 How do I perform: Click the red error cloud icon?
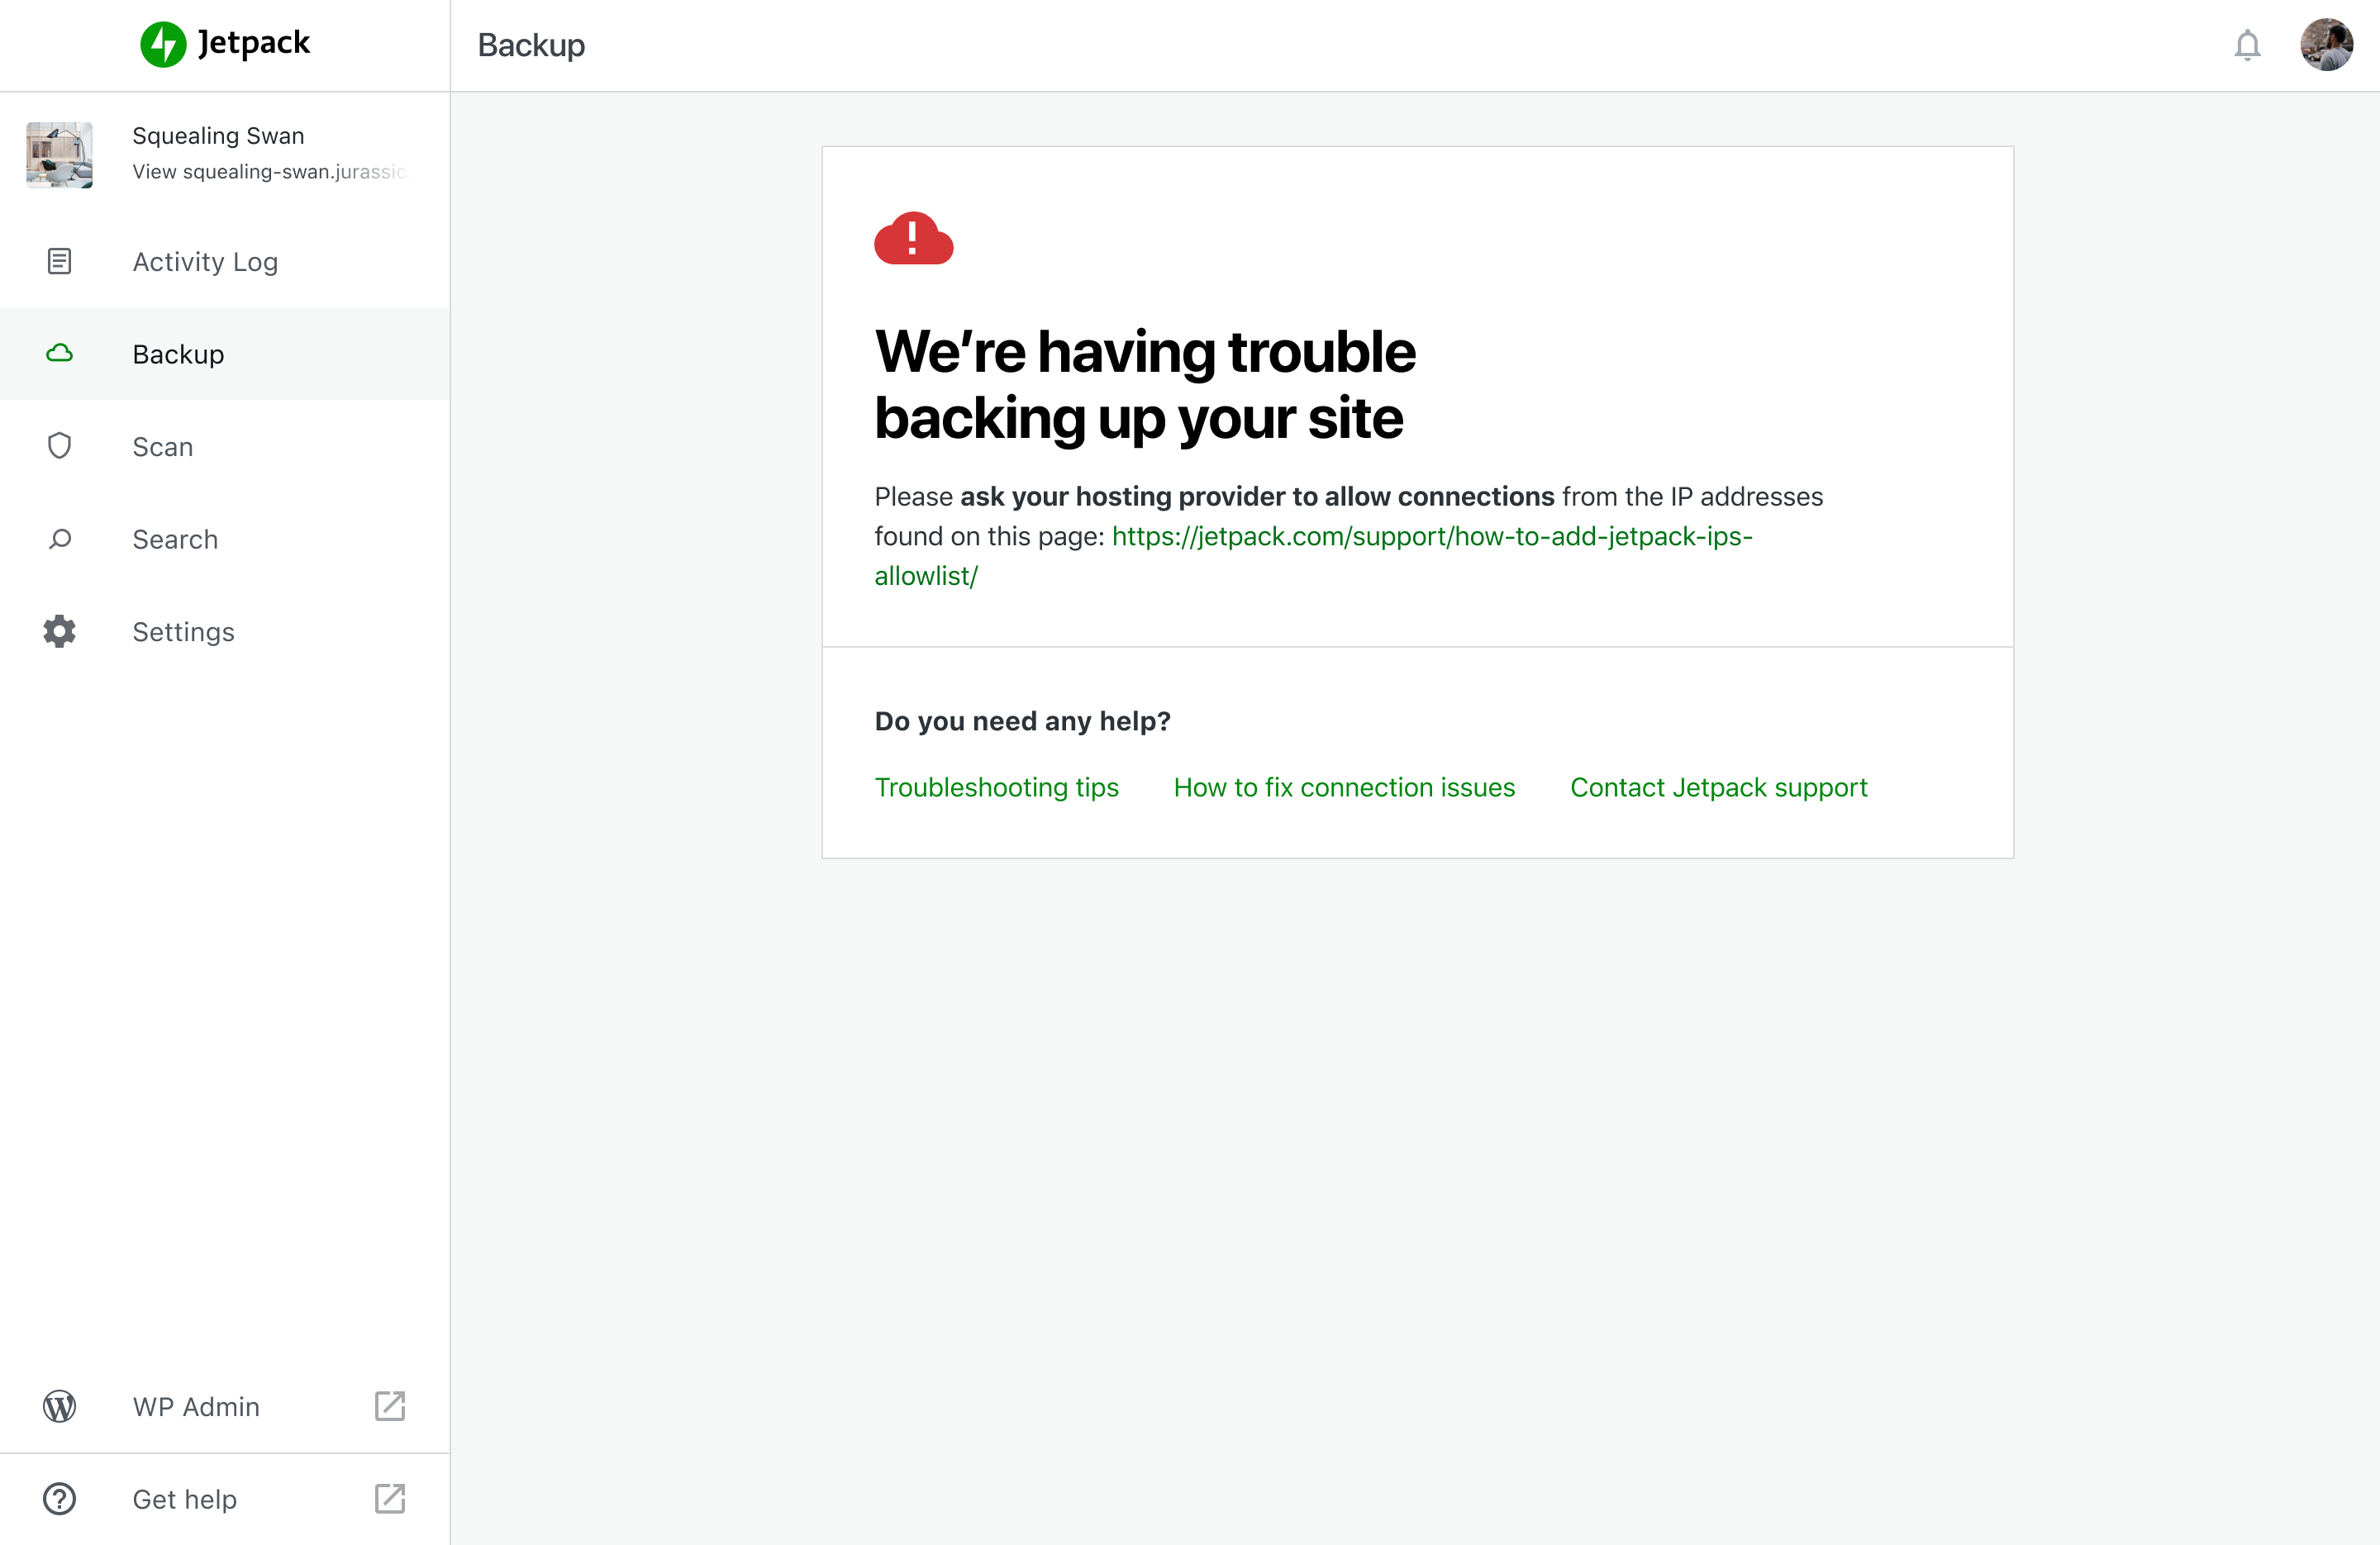[x=914, y=239]
